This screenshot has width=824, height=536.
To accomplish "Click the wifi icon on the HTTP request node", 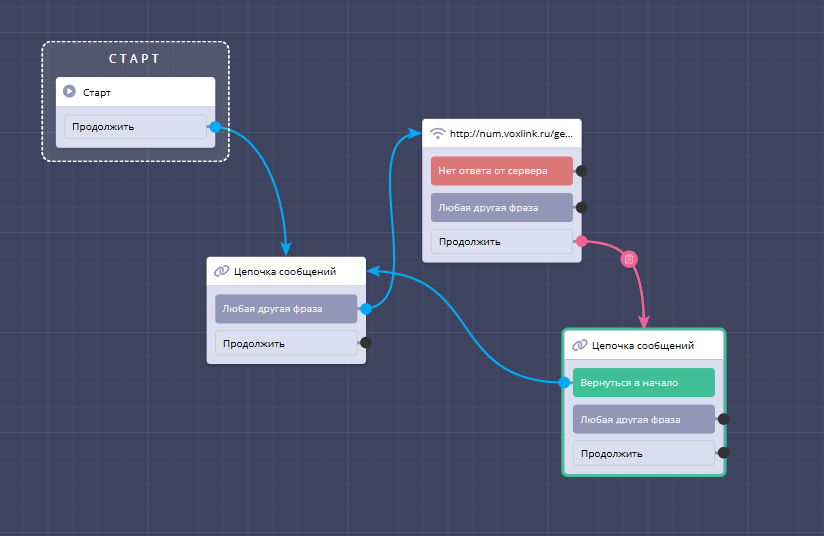I will point(437,133).
